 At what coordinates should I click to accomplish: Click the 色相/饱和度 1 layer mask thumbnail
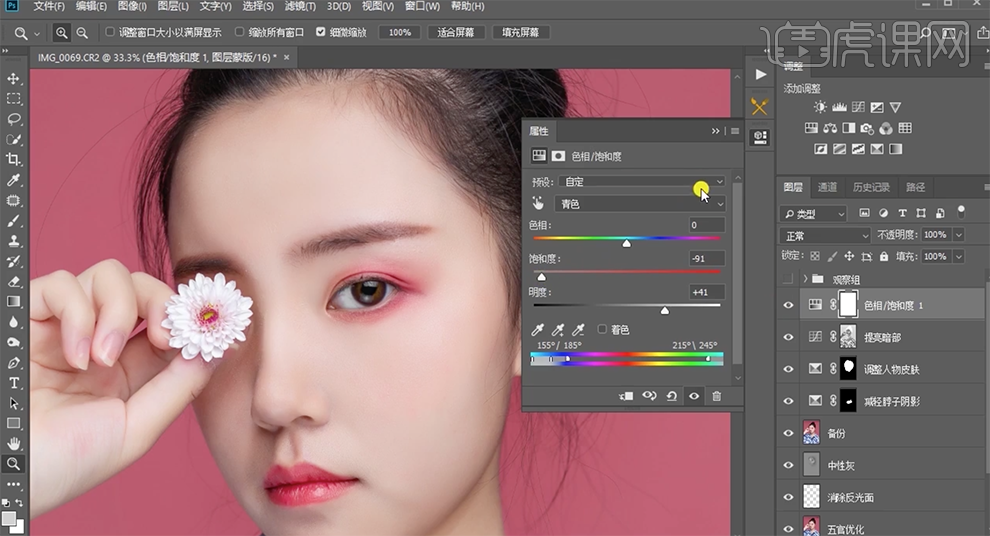847,305
